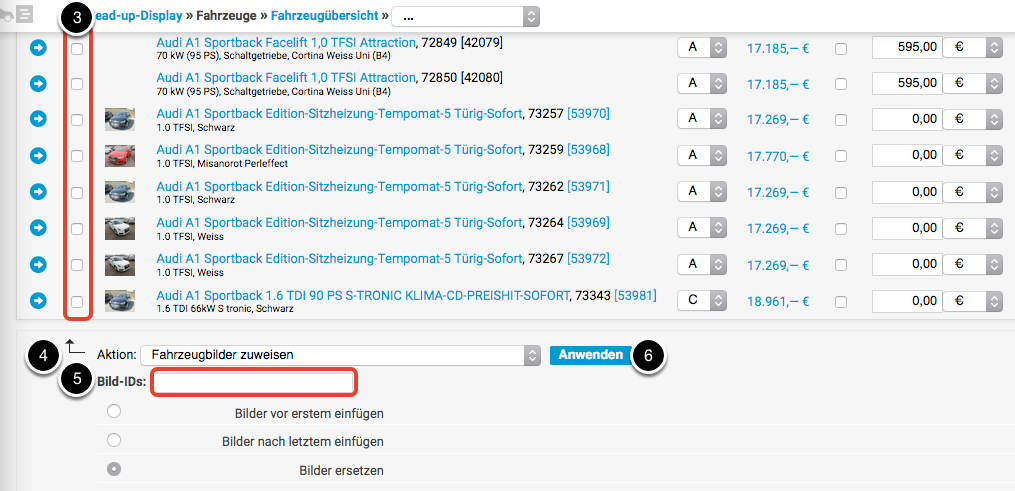Select 'Bilder ersetzen' radio option
The height and width of the screenshot is (491, 1015).
pos(114,469)
